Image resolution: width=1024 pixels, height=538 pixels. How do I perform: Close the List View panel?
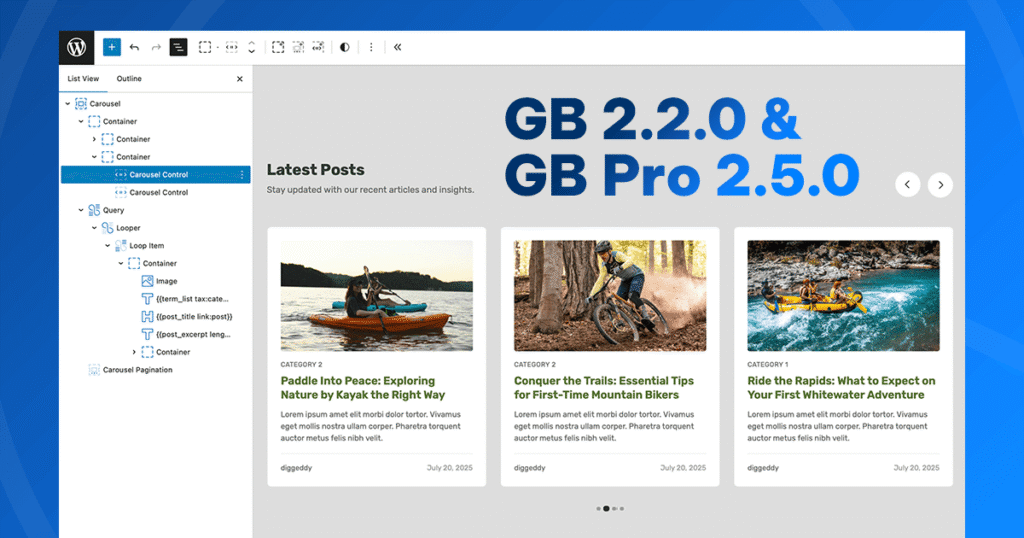pos(240,79)
